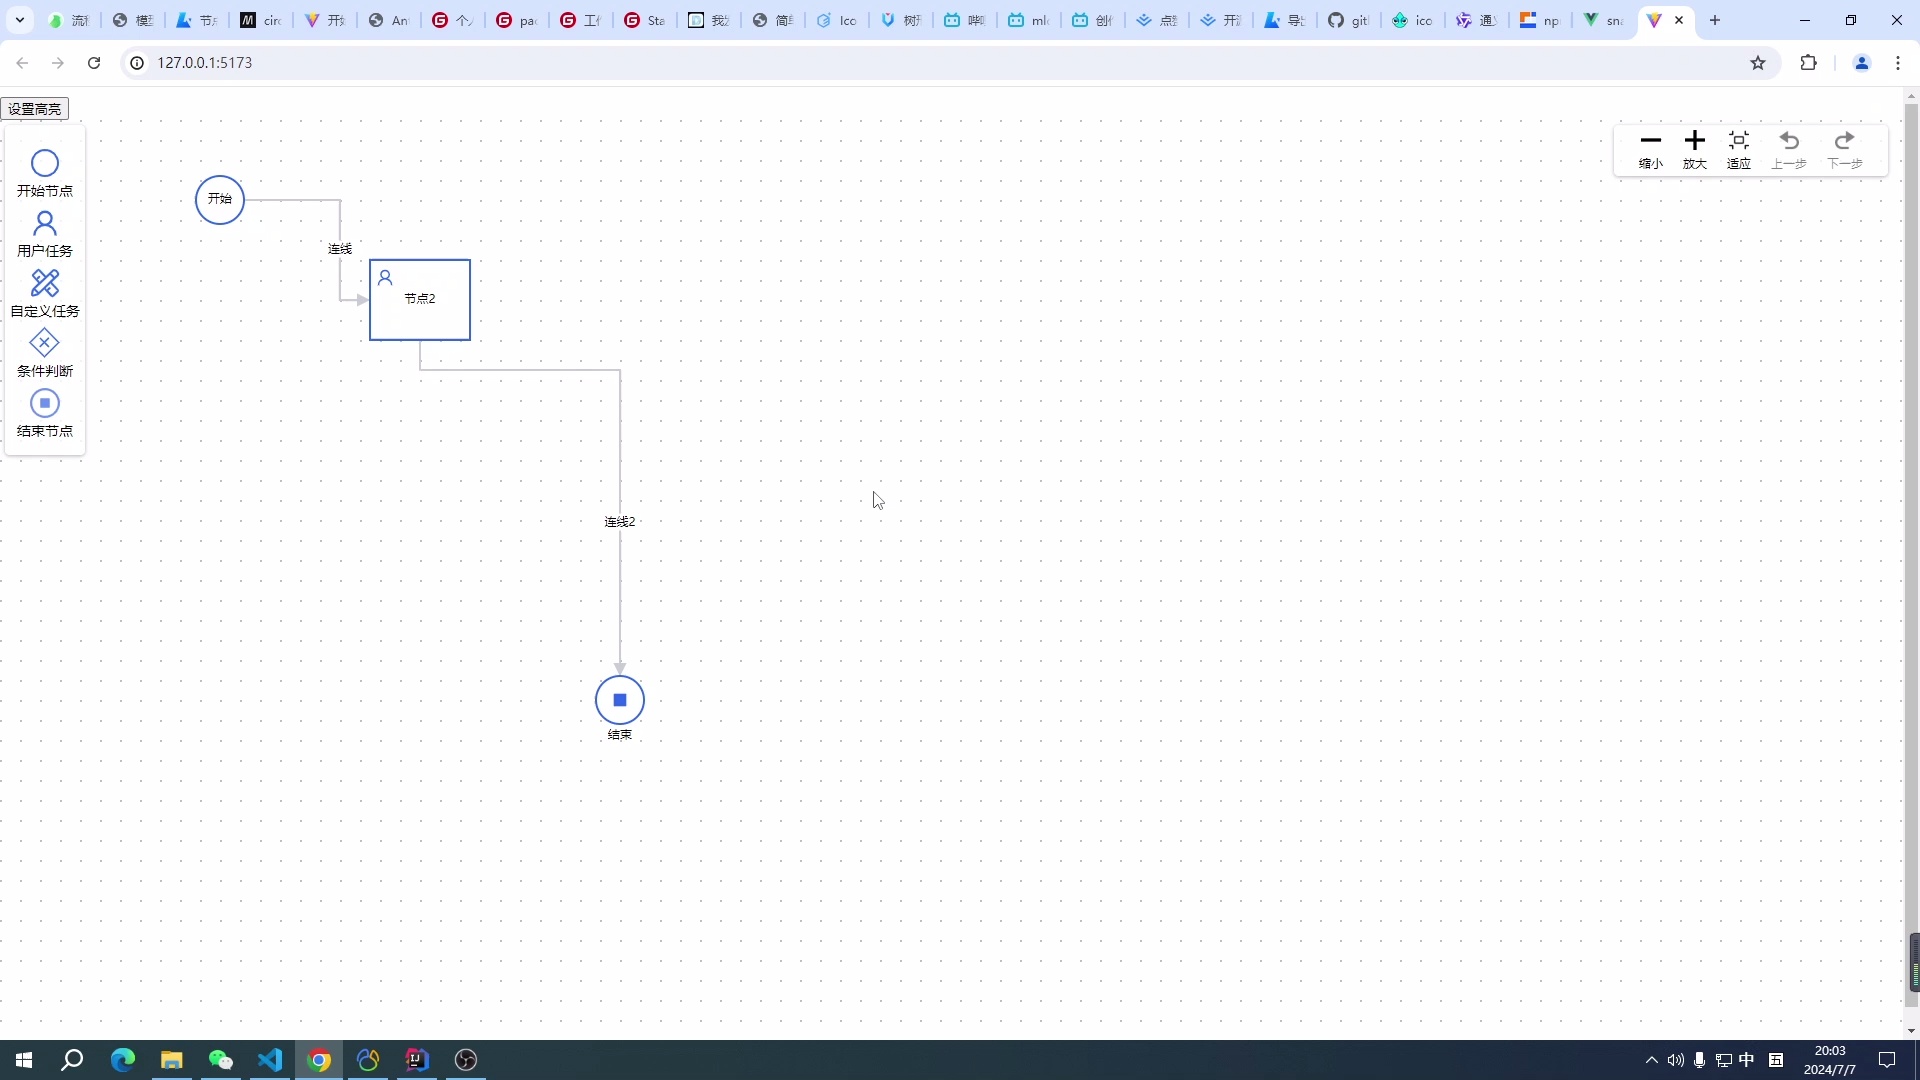Select the 开始节点 start node icon
The image size is (1920, 1080).
pyautogui.click(x=45, y=163)
